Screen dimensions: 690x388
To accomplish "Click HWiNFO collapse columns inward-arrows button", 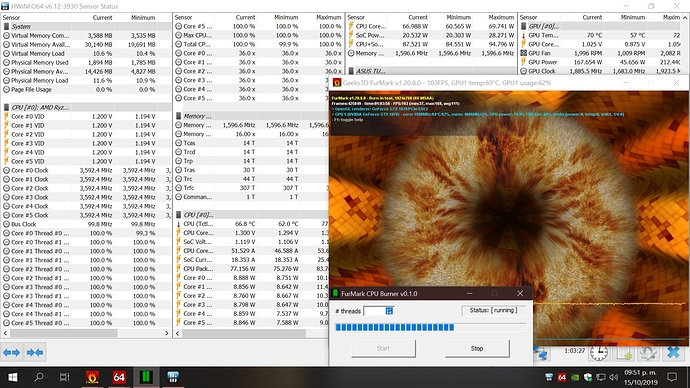I will [x=35, y=352].
